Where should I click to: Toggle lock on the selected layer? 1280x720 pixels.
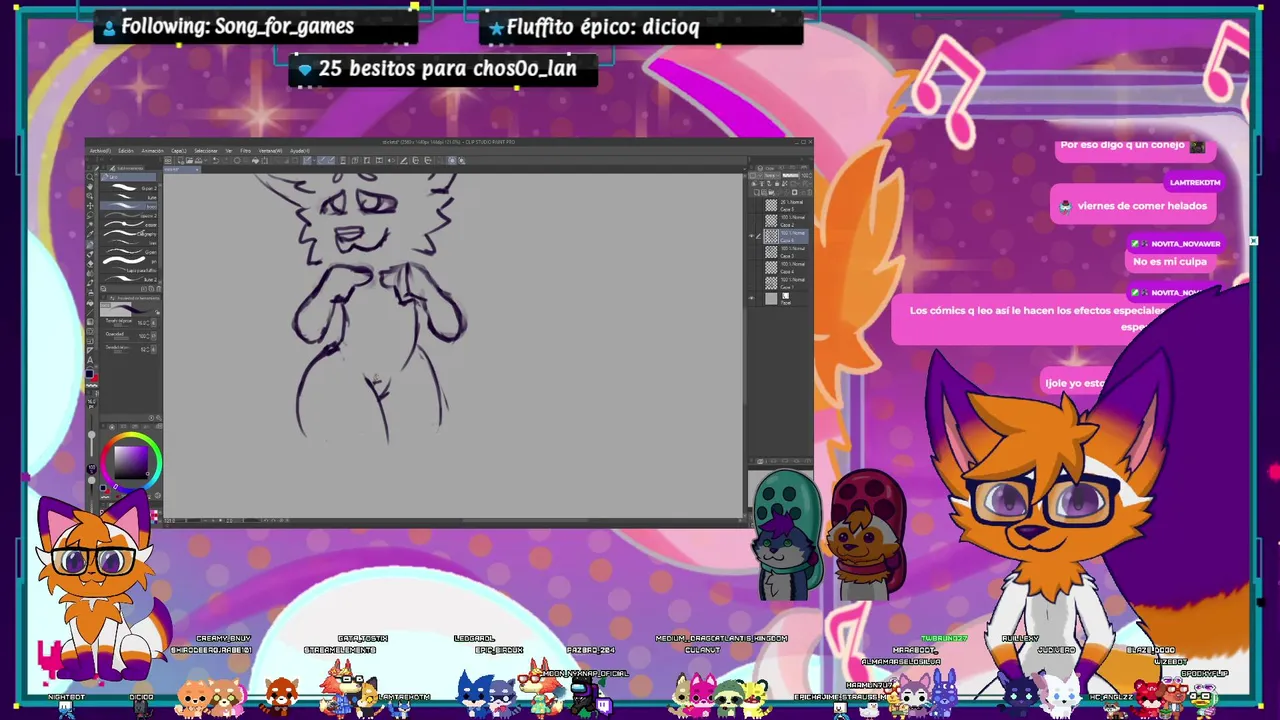777,184
